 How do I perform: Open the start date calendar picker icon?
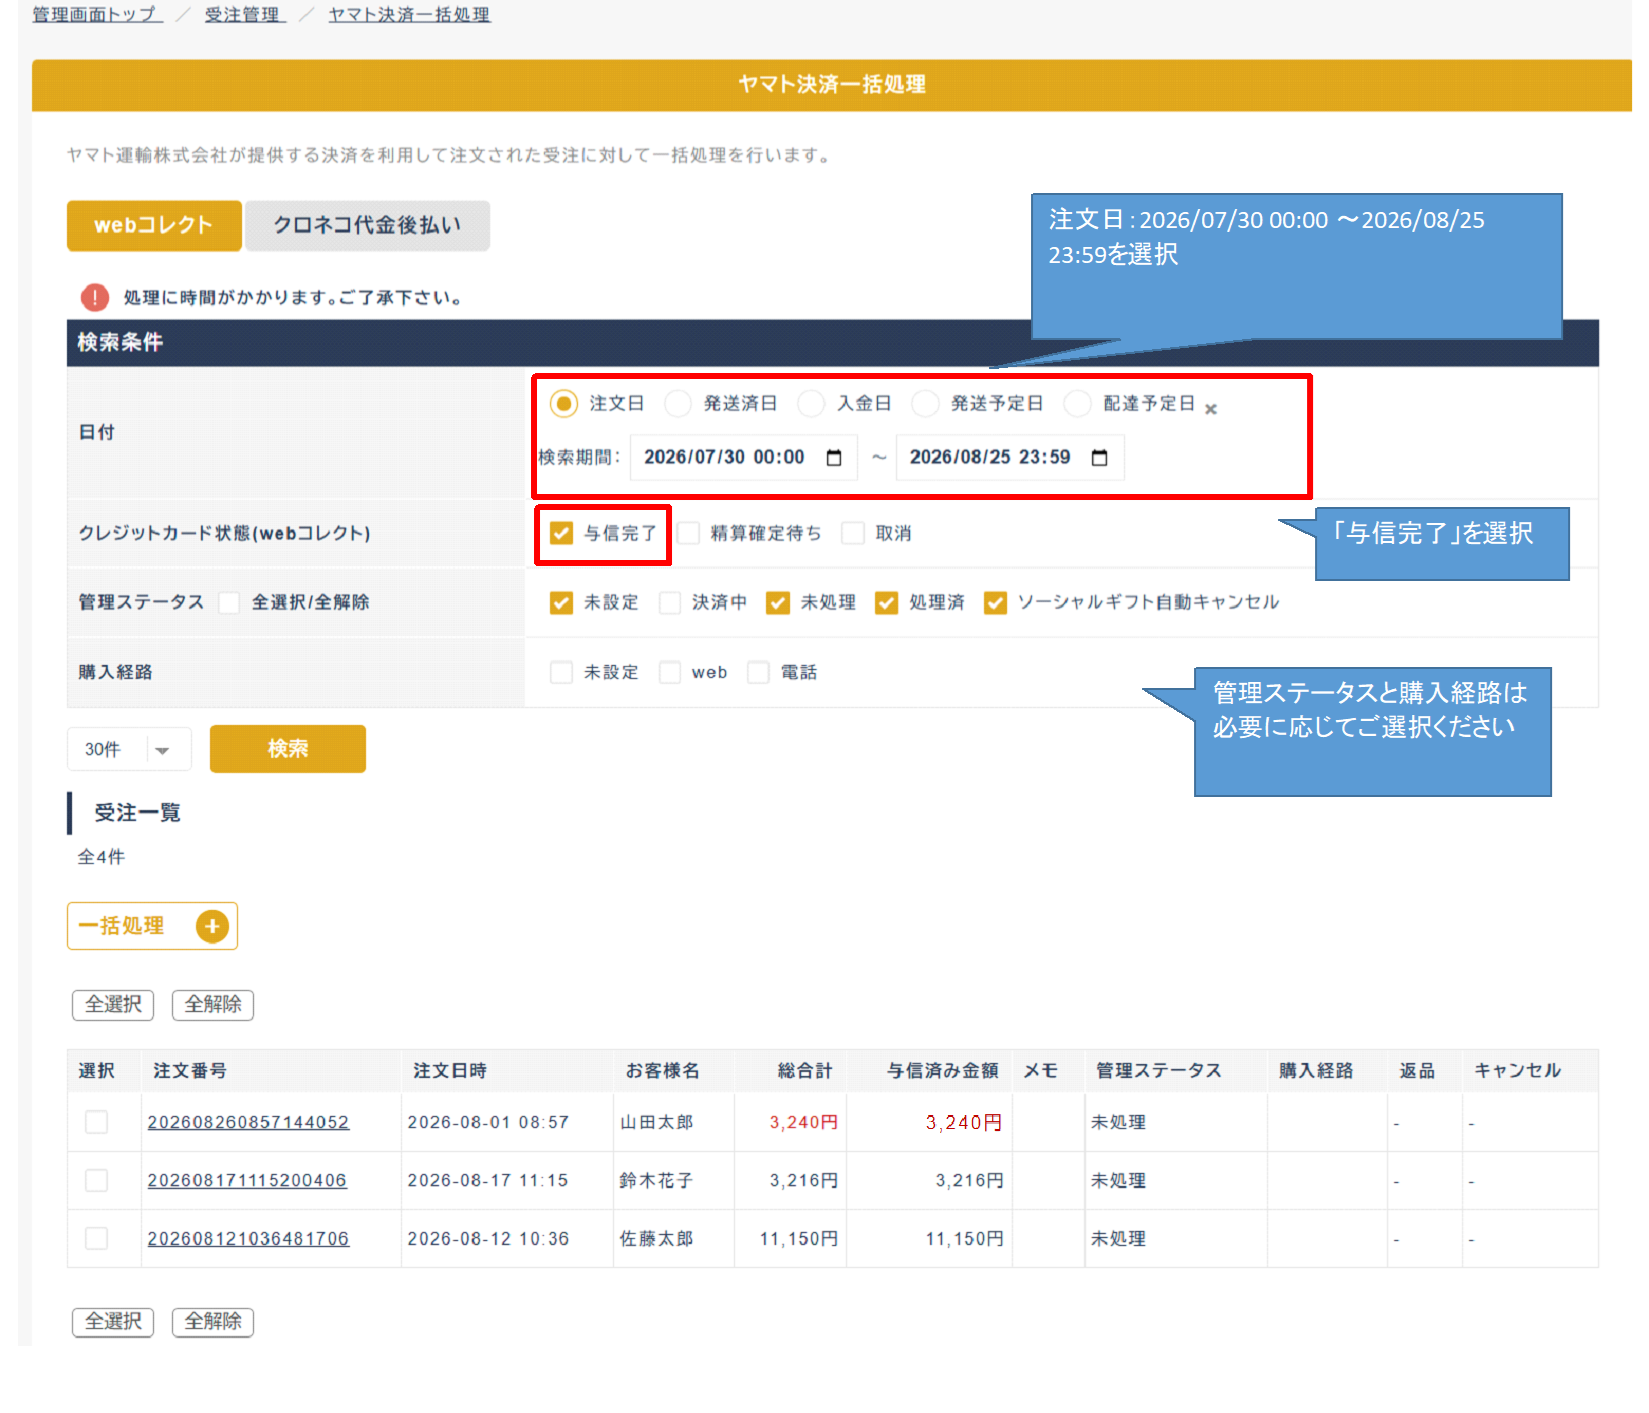pos(834,458)
